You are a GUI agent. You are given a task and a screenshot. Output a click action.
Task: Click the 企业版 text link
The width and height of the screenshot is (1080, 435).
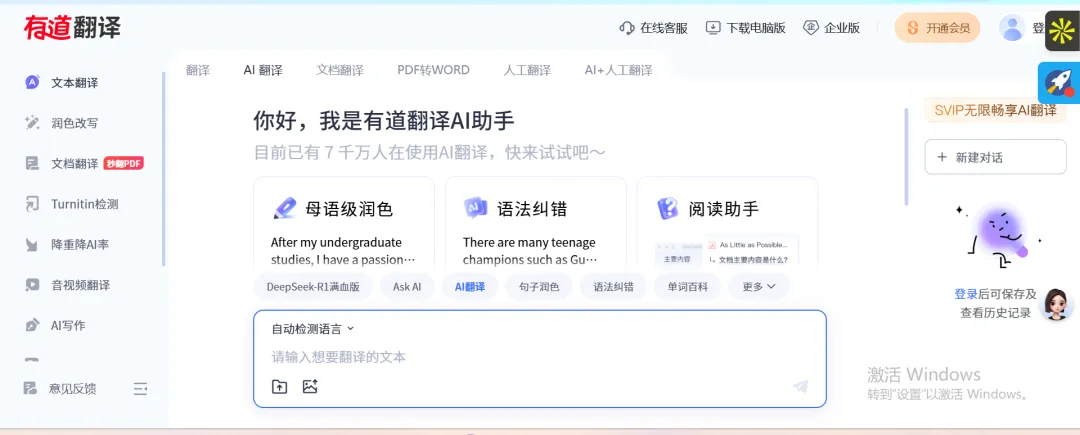click(x=842, y=28)
